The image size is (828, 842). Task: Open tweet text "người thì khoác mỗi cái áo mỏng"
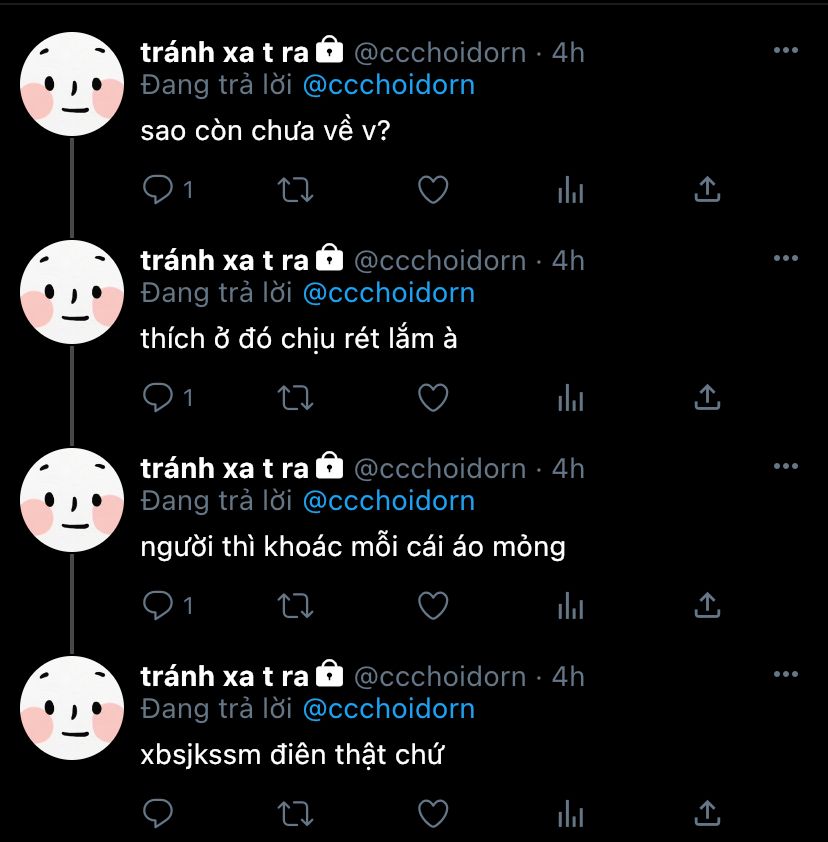[353, 548]
